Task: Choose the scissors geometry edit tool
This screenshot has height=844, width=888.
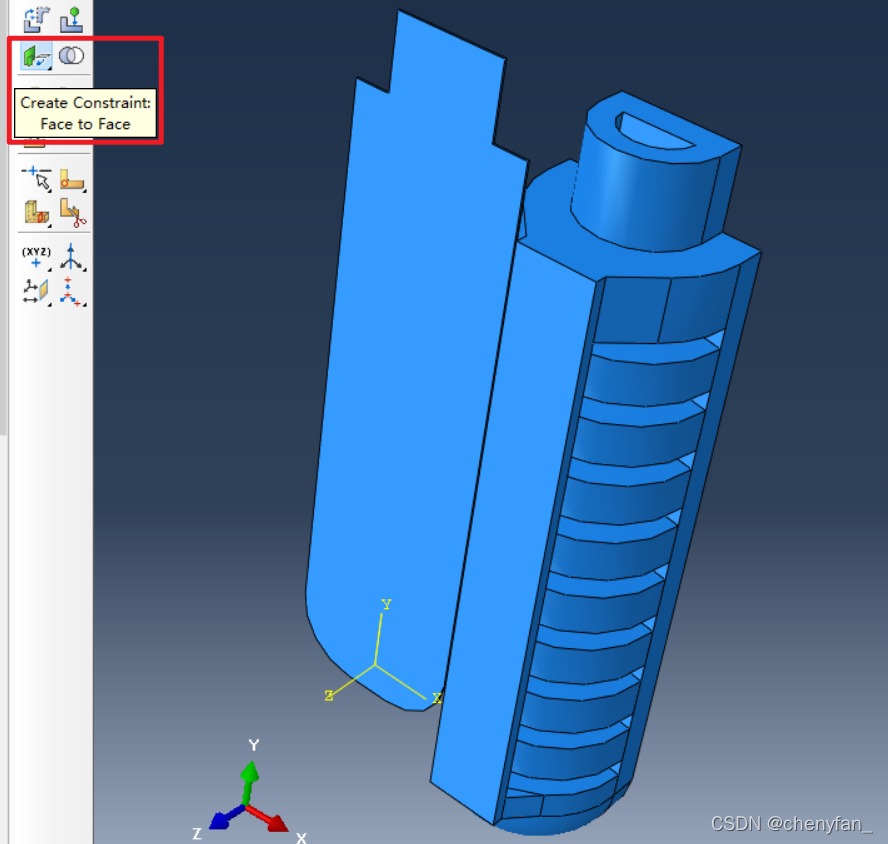Action: 72,212
